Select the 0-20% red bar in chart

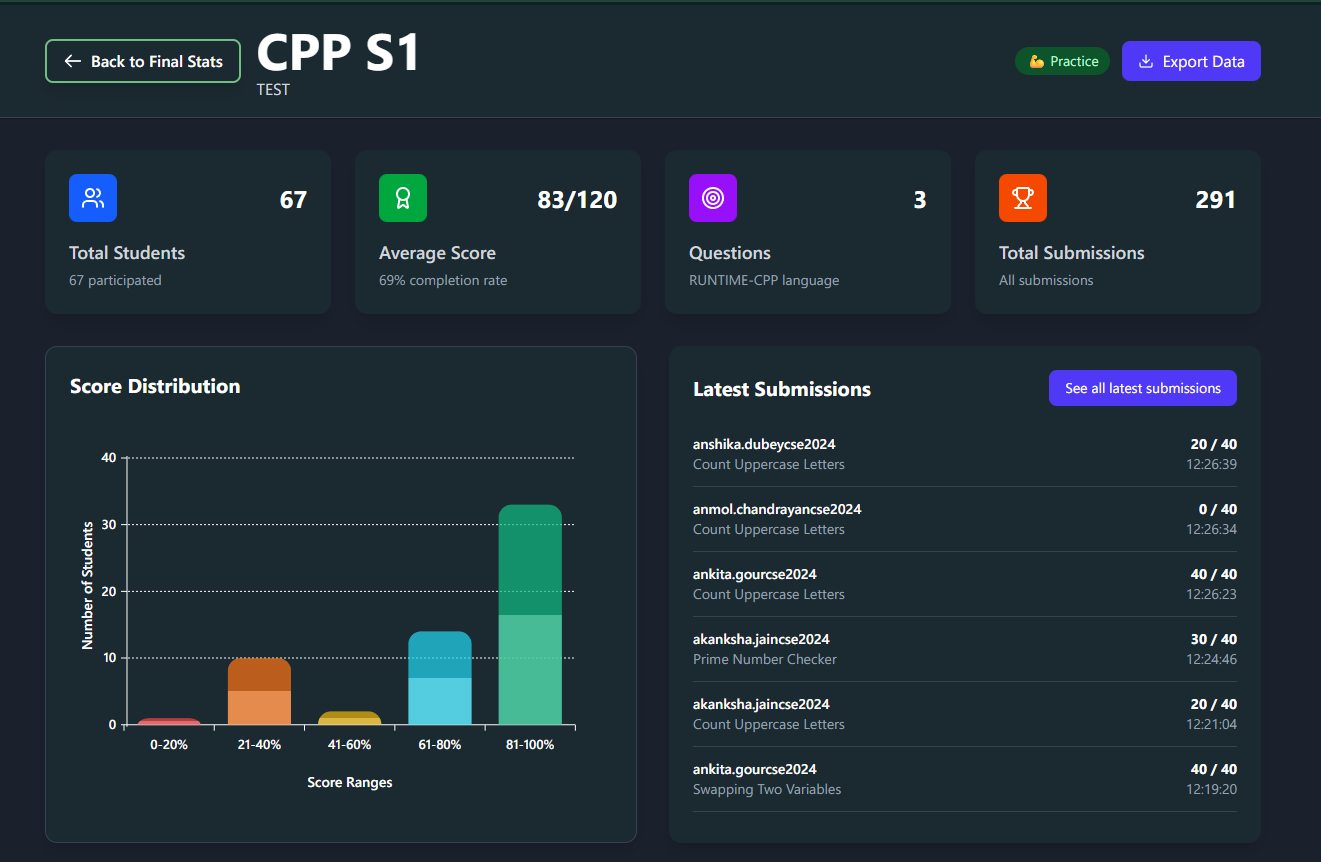point(169,721)
